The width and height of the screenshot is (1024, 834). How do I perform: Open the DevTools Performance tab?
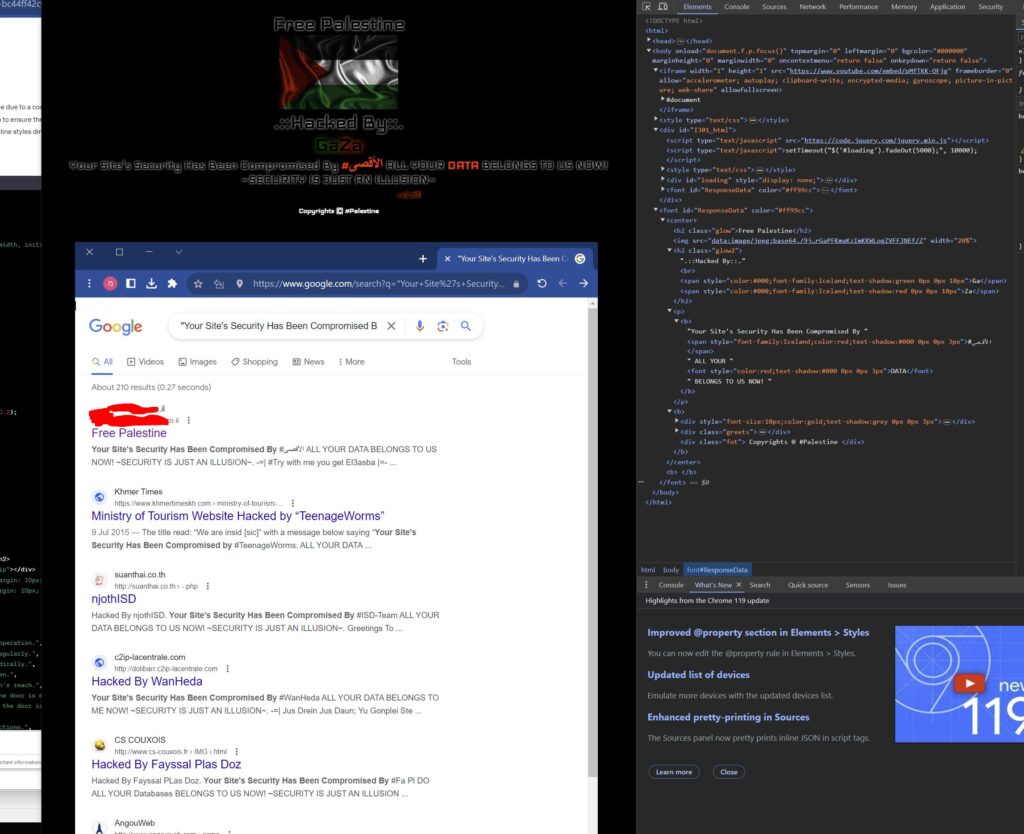tap(858, 7)
